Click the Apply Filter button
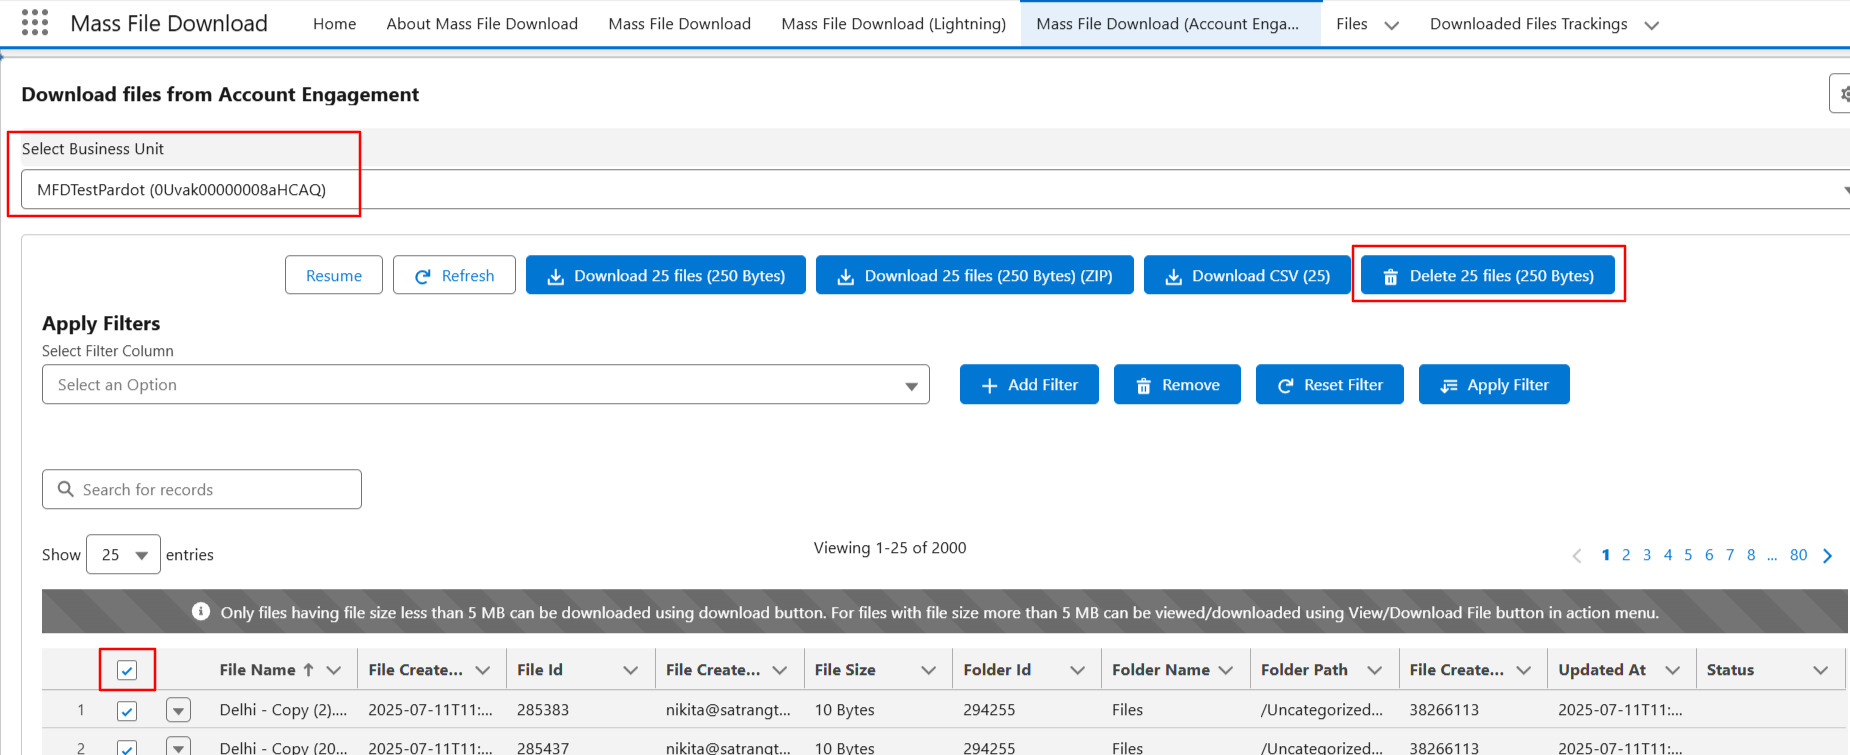 [1494, 384]
